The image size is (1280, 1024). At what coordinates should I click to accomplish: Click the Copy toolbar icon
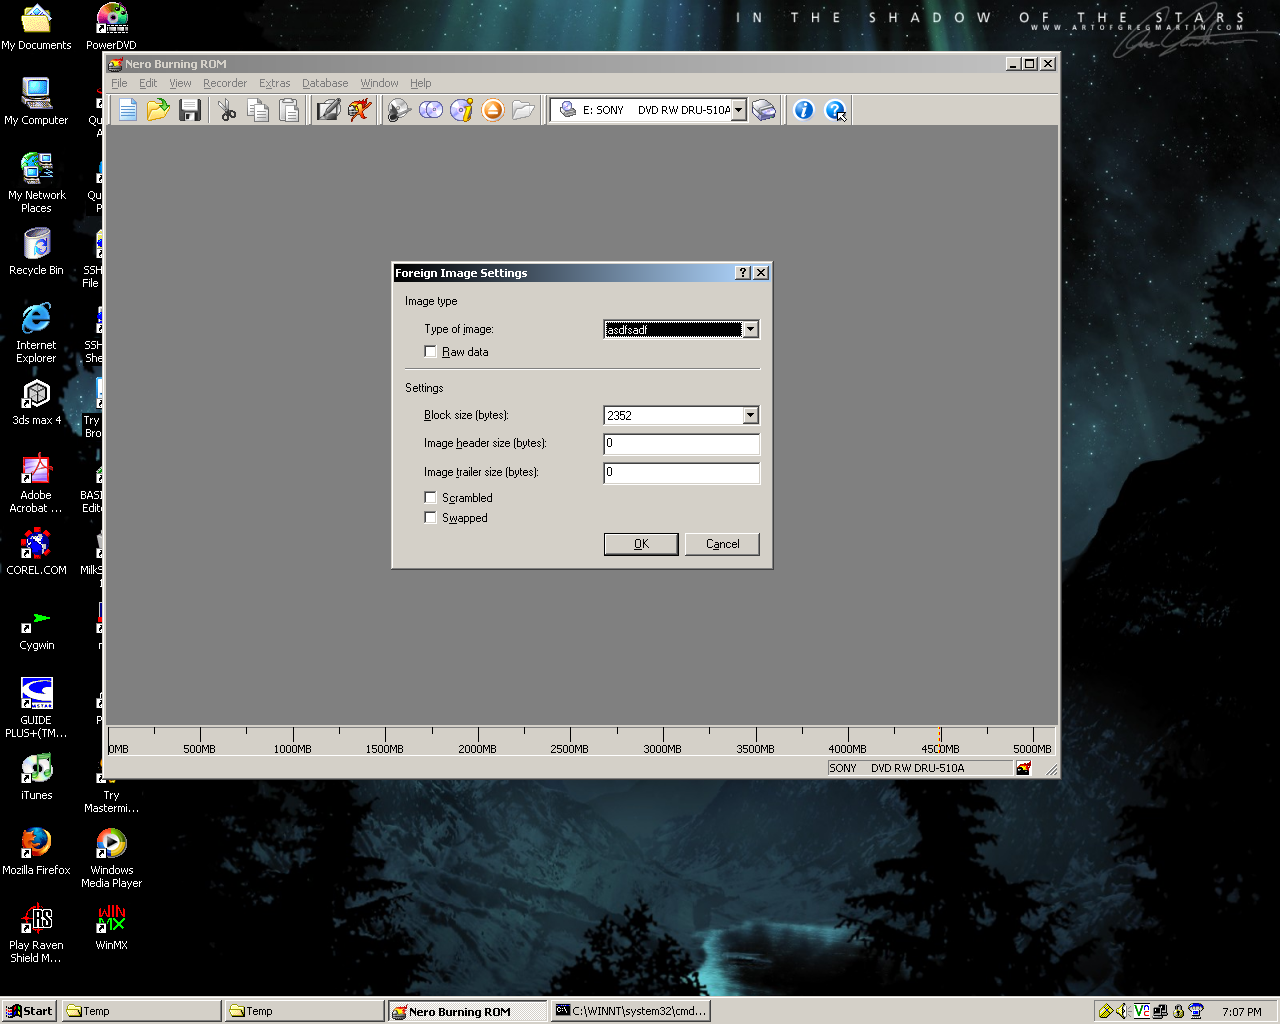258,110
